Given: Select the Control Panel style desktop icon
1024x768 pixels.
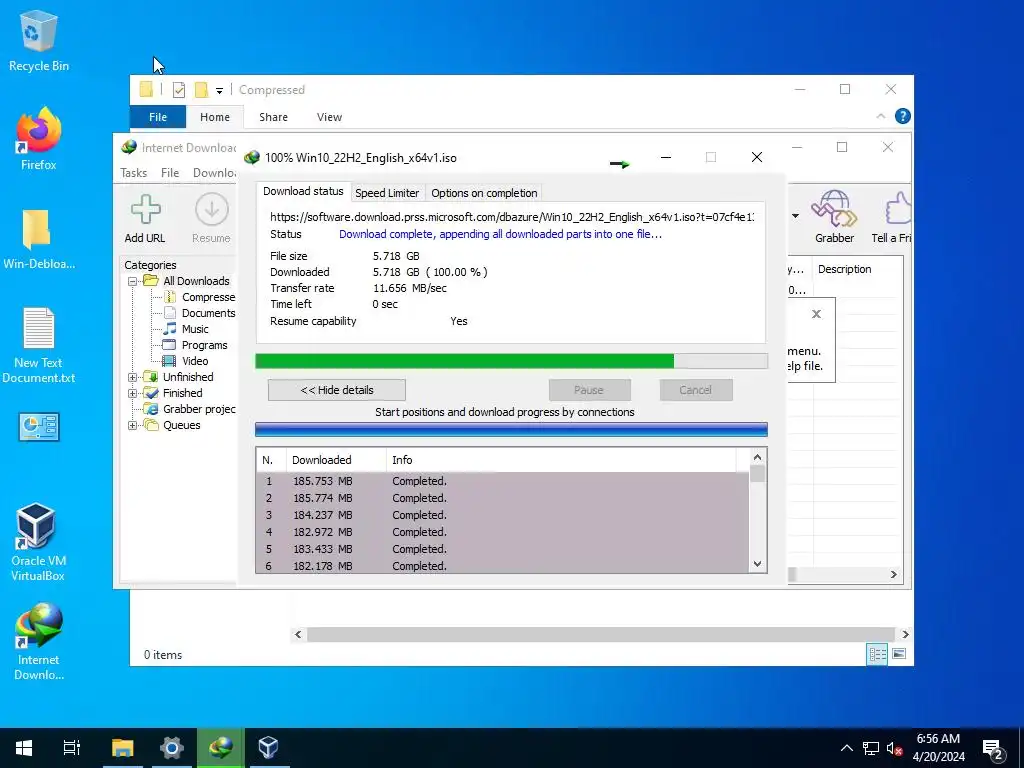Looking at the screenshot, I should (39, 427).
